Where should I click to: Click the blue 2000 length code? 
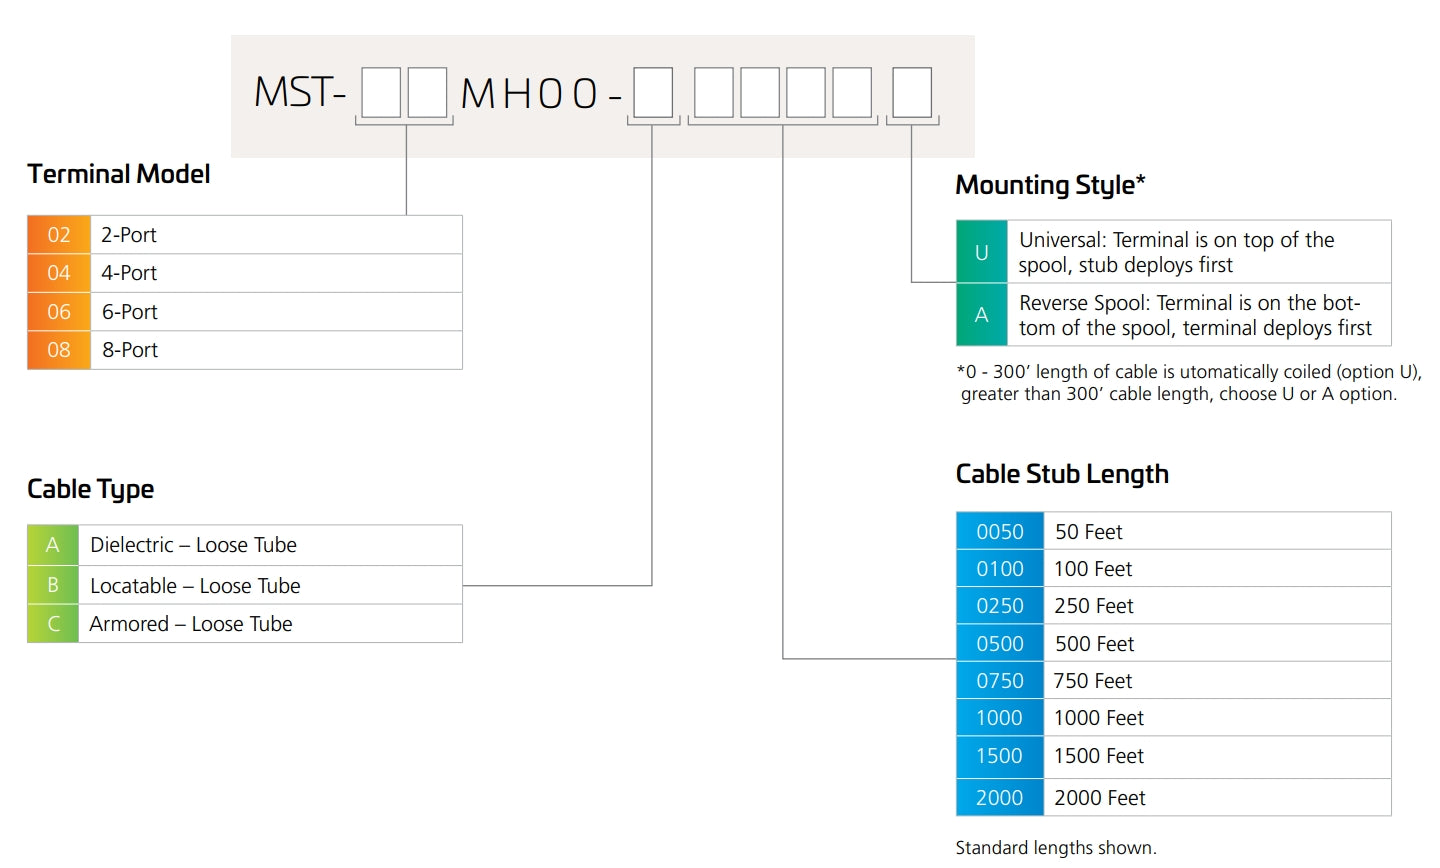(1000, 798)
